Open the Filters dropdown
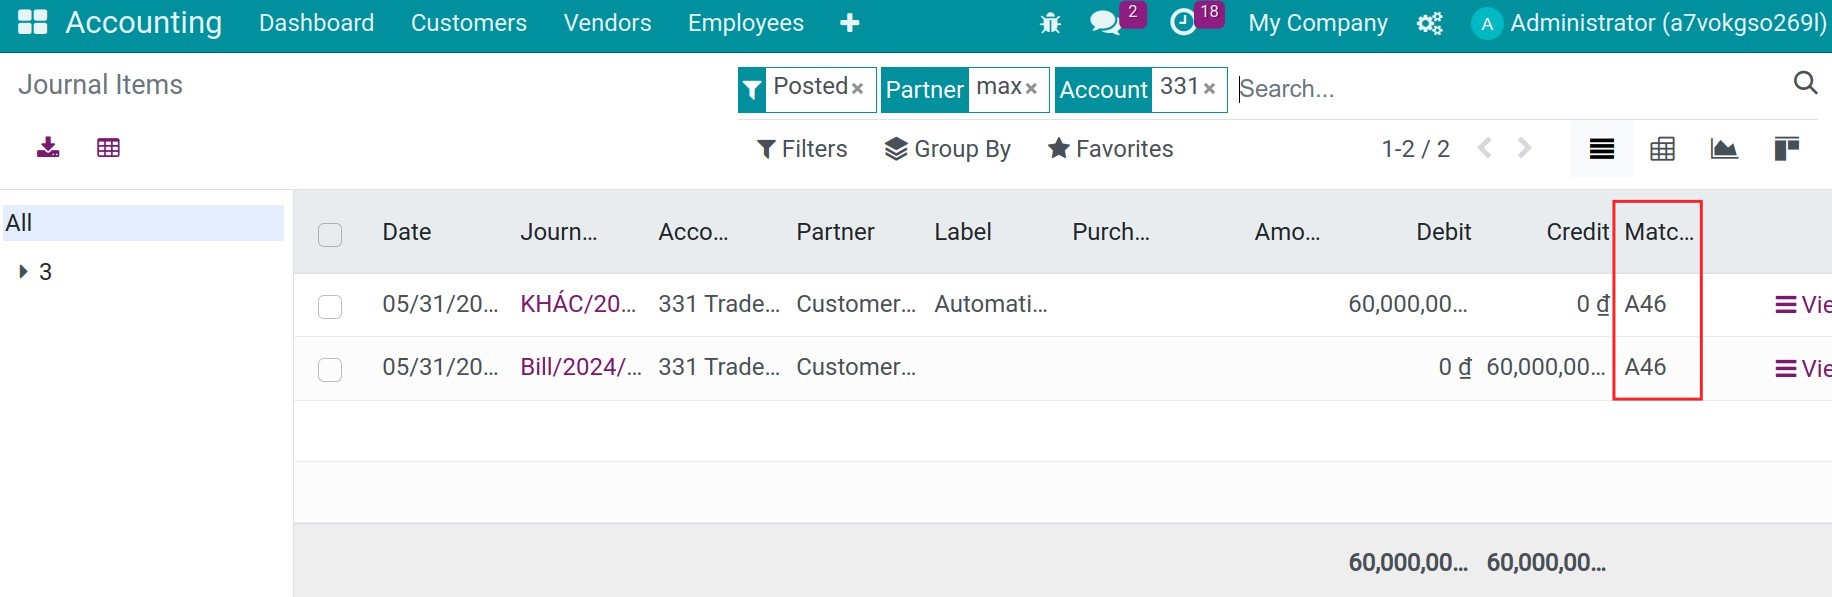 pyautogui.click(x=802, y=149)
